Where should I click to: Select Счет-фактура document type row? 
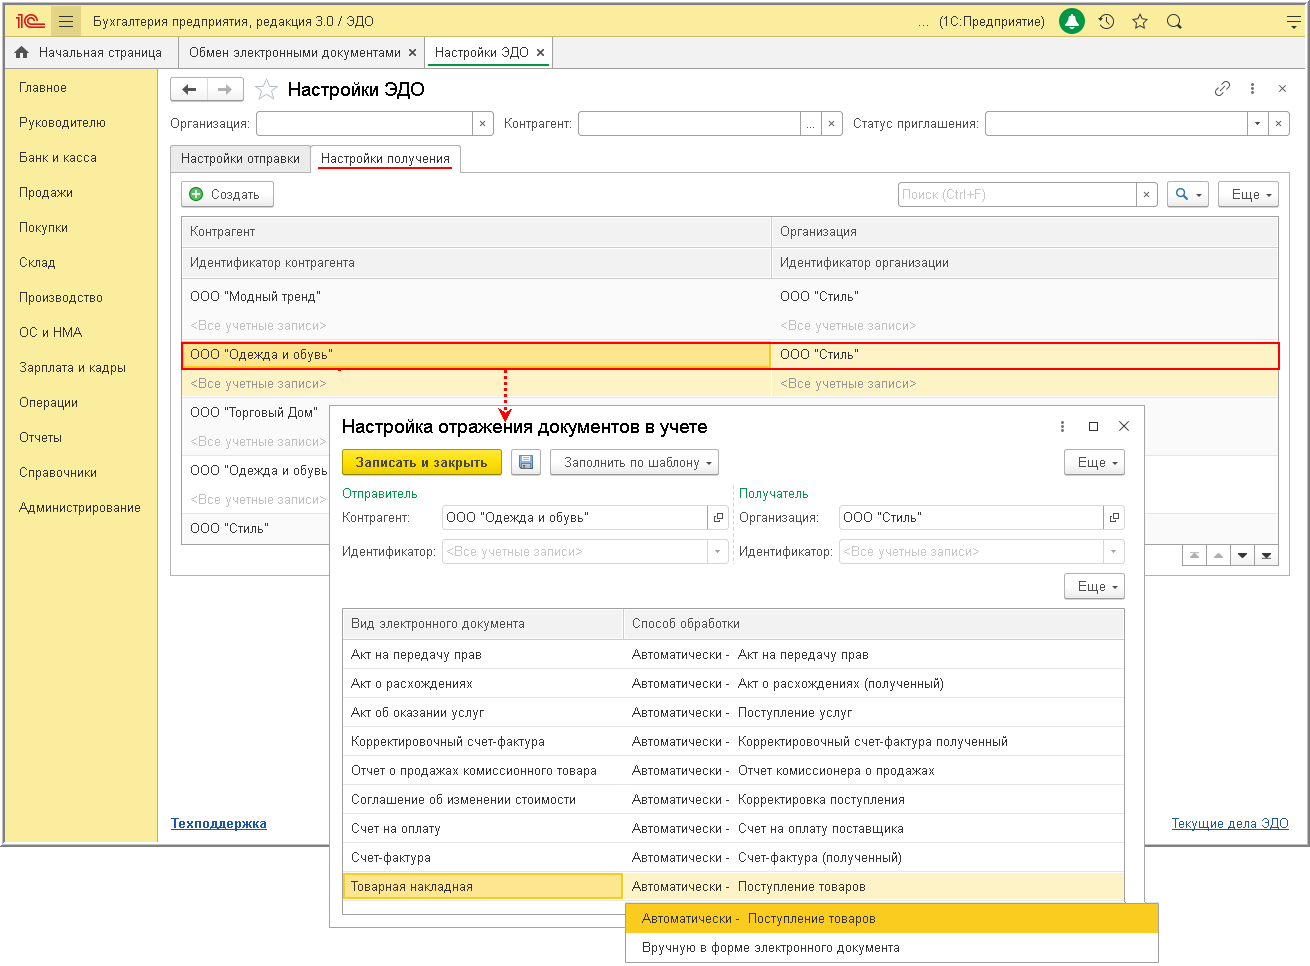tap(733, 858)
